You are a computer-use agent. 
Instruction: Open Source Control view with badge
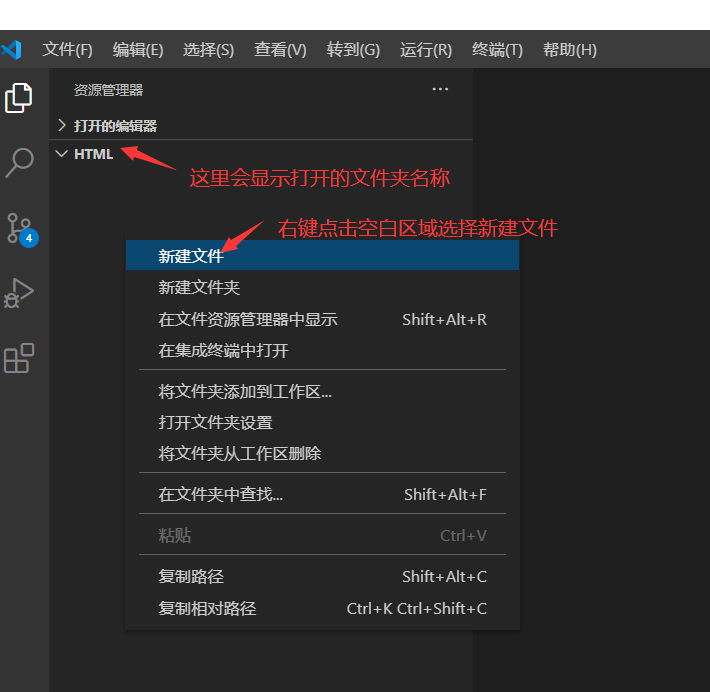19,228
